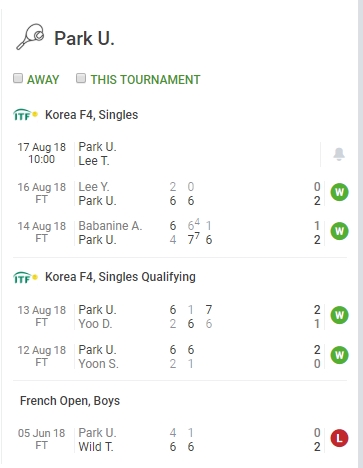The image size is (363, 468).
Task: Click the ITF logo next to Korea F4, Singles
Action: click(x=26, y=115)
